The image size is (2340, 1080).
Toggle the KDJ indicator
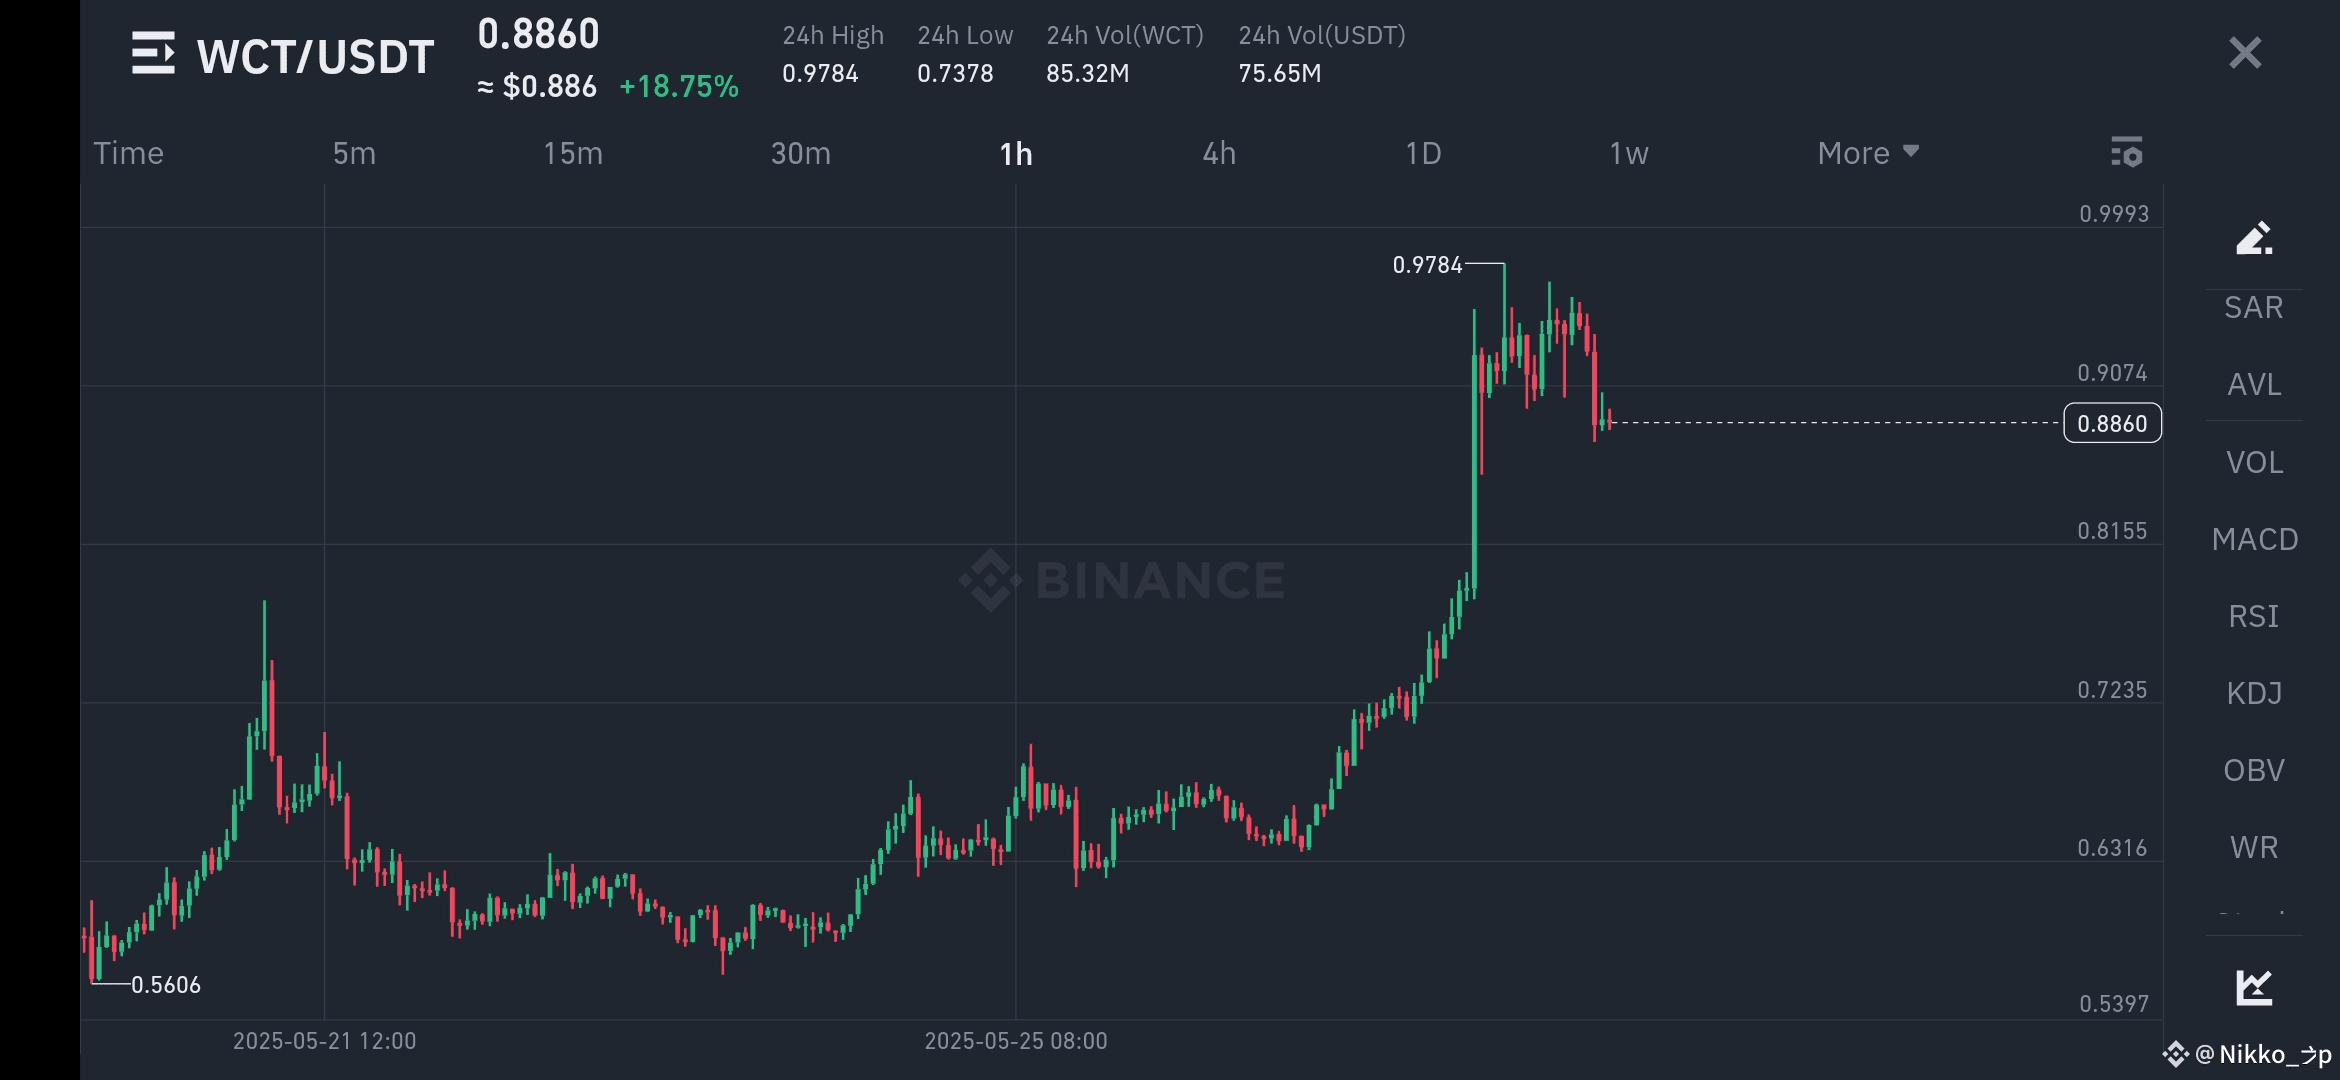[2254, 693]
